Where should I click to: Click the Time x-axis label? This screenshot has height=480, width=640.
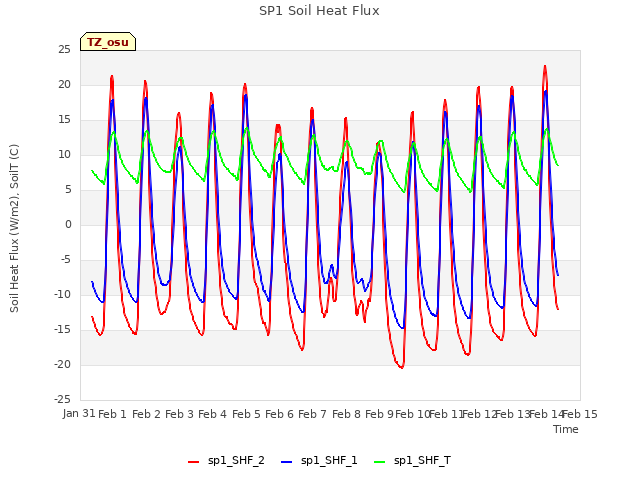(566, 429)
